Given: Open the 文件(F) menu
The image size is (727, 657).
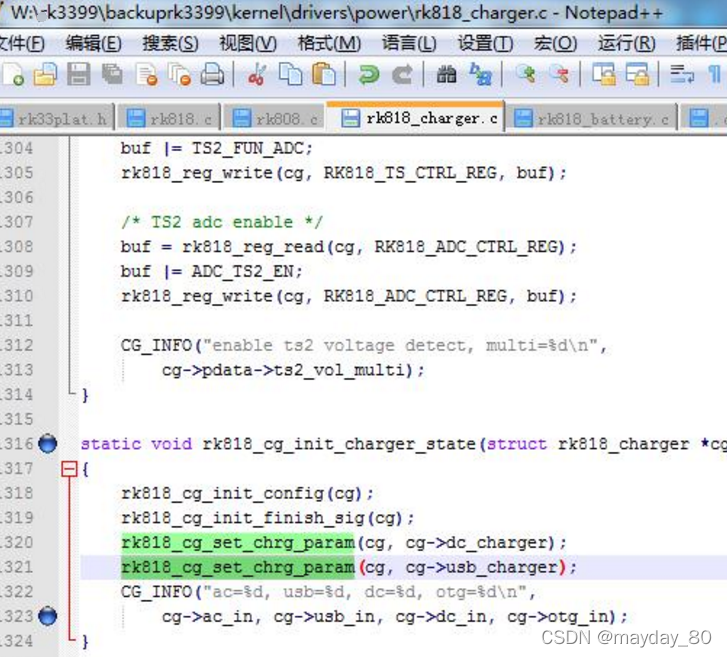Looking at the screenshot, I should [21, 44].
